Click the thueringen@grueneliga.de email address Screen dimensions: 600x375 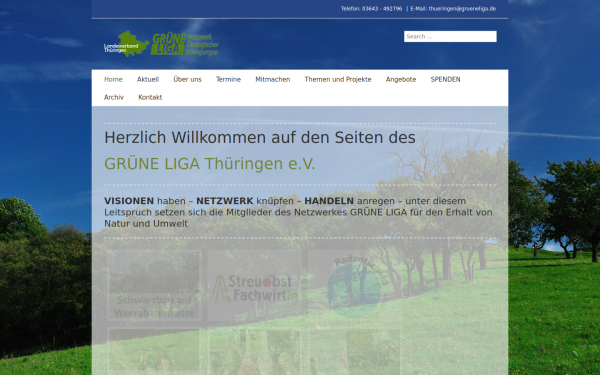[x=462, y=8]
